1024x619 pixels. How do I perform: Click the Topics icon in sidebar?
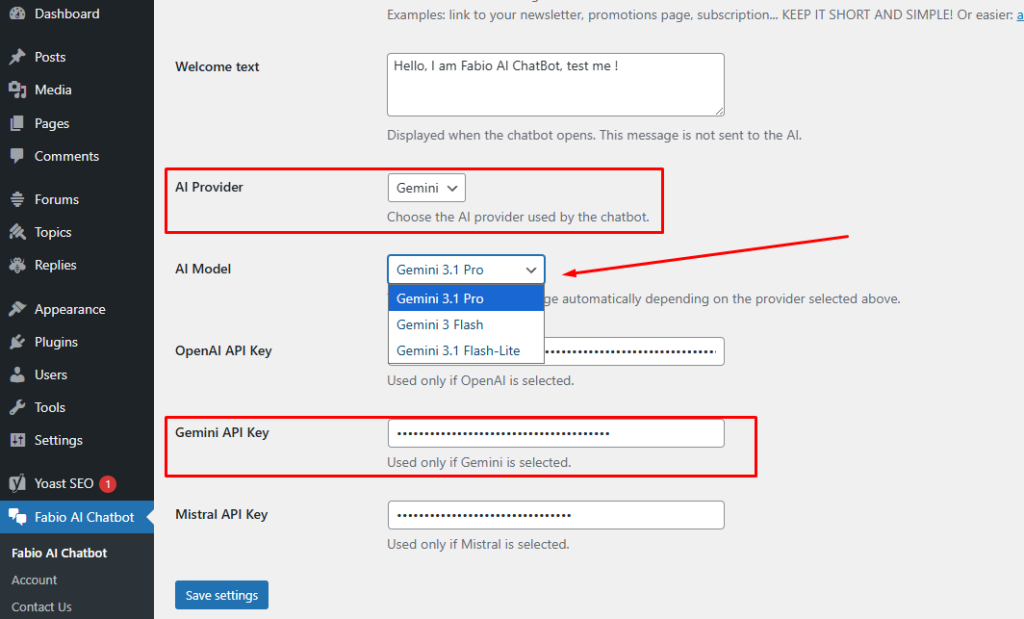(x=18, y=232)
